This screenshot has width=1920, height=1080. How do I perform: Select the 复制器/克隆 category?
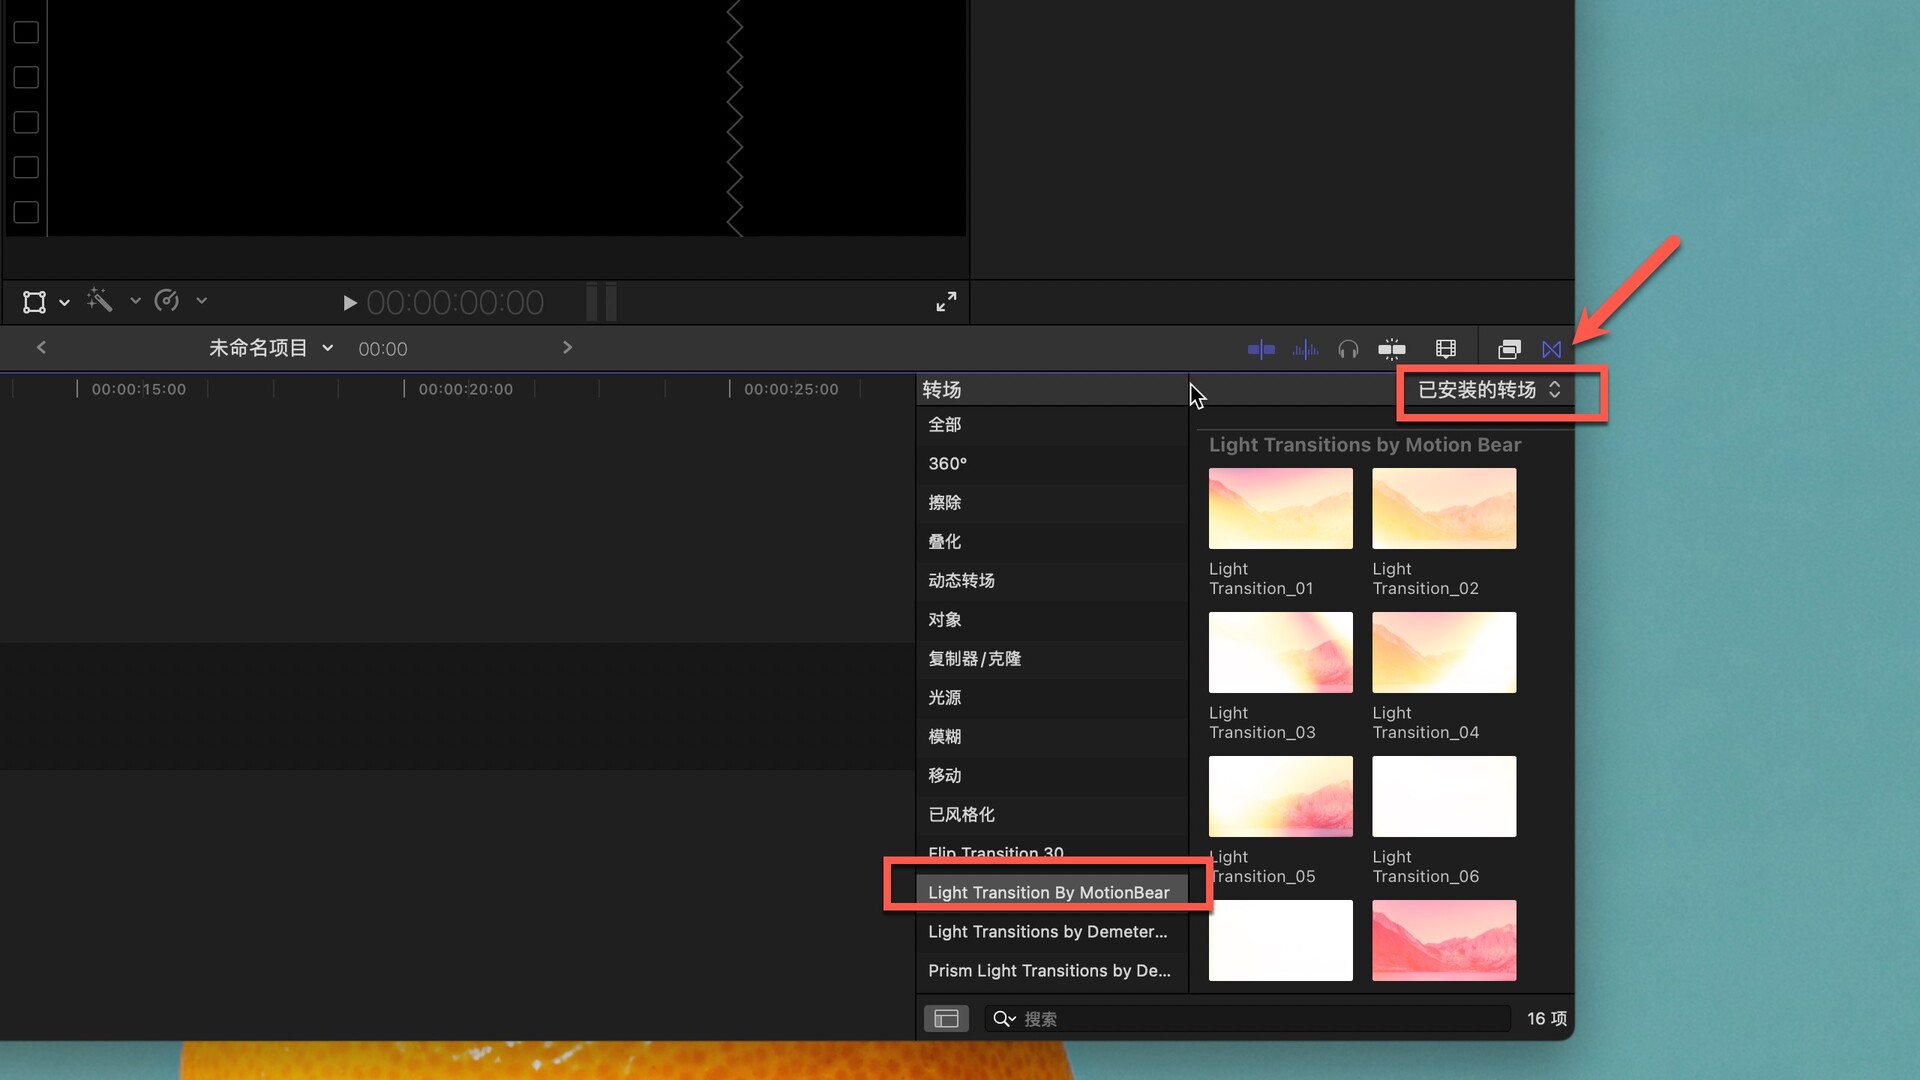tap(1052, 658)
